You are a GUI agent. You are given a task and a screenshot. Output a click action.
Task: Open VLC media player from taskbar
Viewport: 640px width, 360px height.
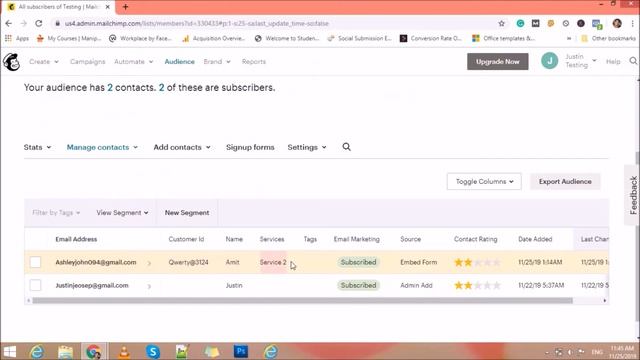[x=124, y=351]
